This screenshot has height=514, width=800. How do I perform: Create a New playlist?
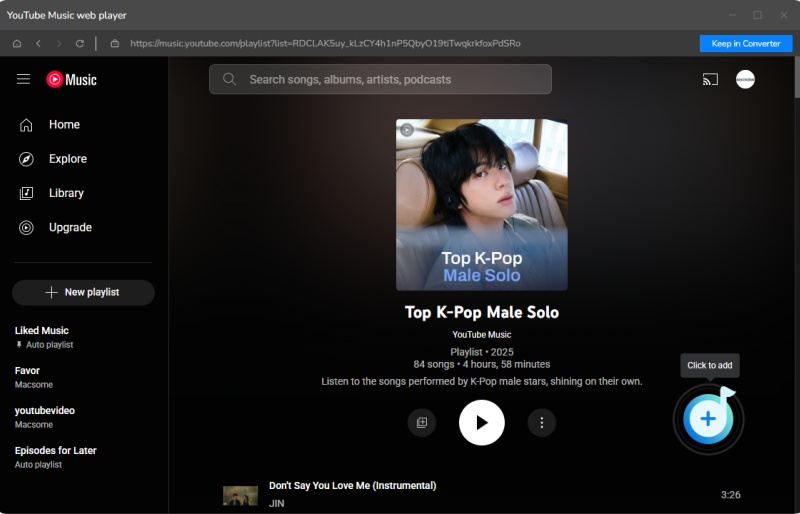tap(83, 292)
